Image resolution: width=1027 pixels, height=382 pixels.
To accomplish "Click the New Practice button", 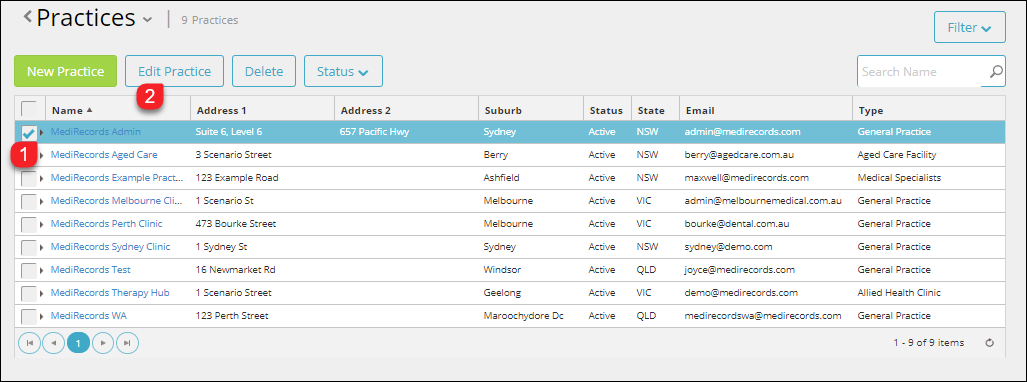I will 65,71.
